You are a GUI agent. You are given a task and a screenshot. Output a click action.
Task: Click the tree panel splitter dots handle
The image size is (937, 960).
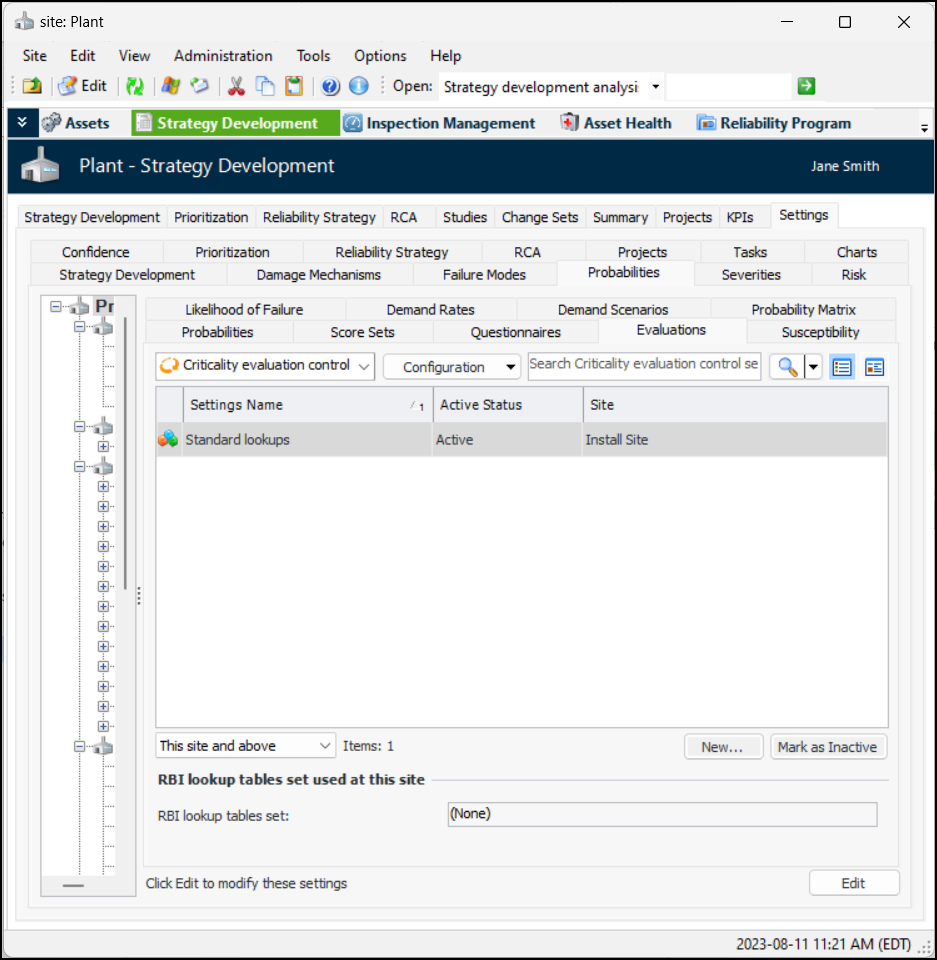(139, 596)
